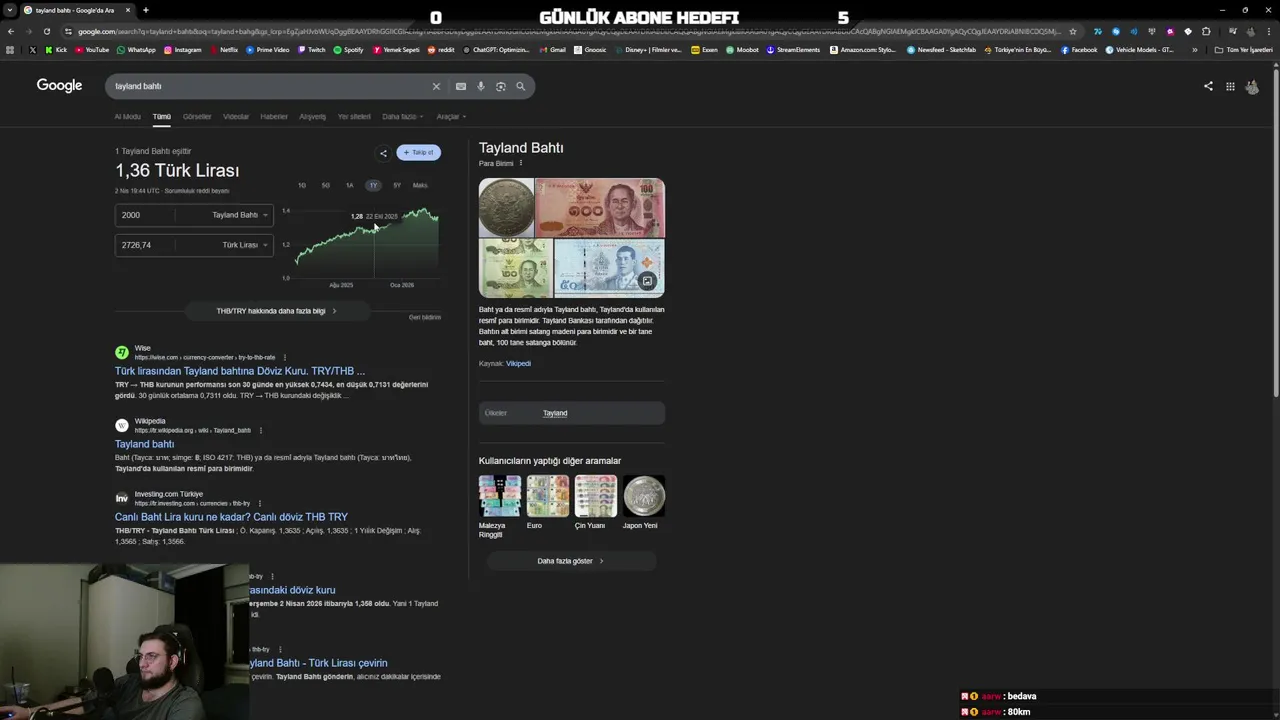Select the Maks chart range

click(420, 185)
